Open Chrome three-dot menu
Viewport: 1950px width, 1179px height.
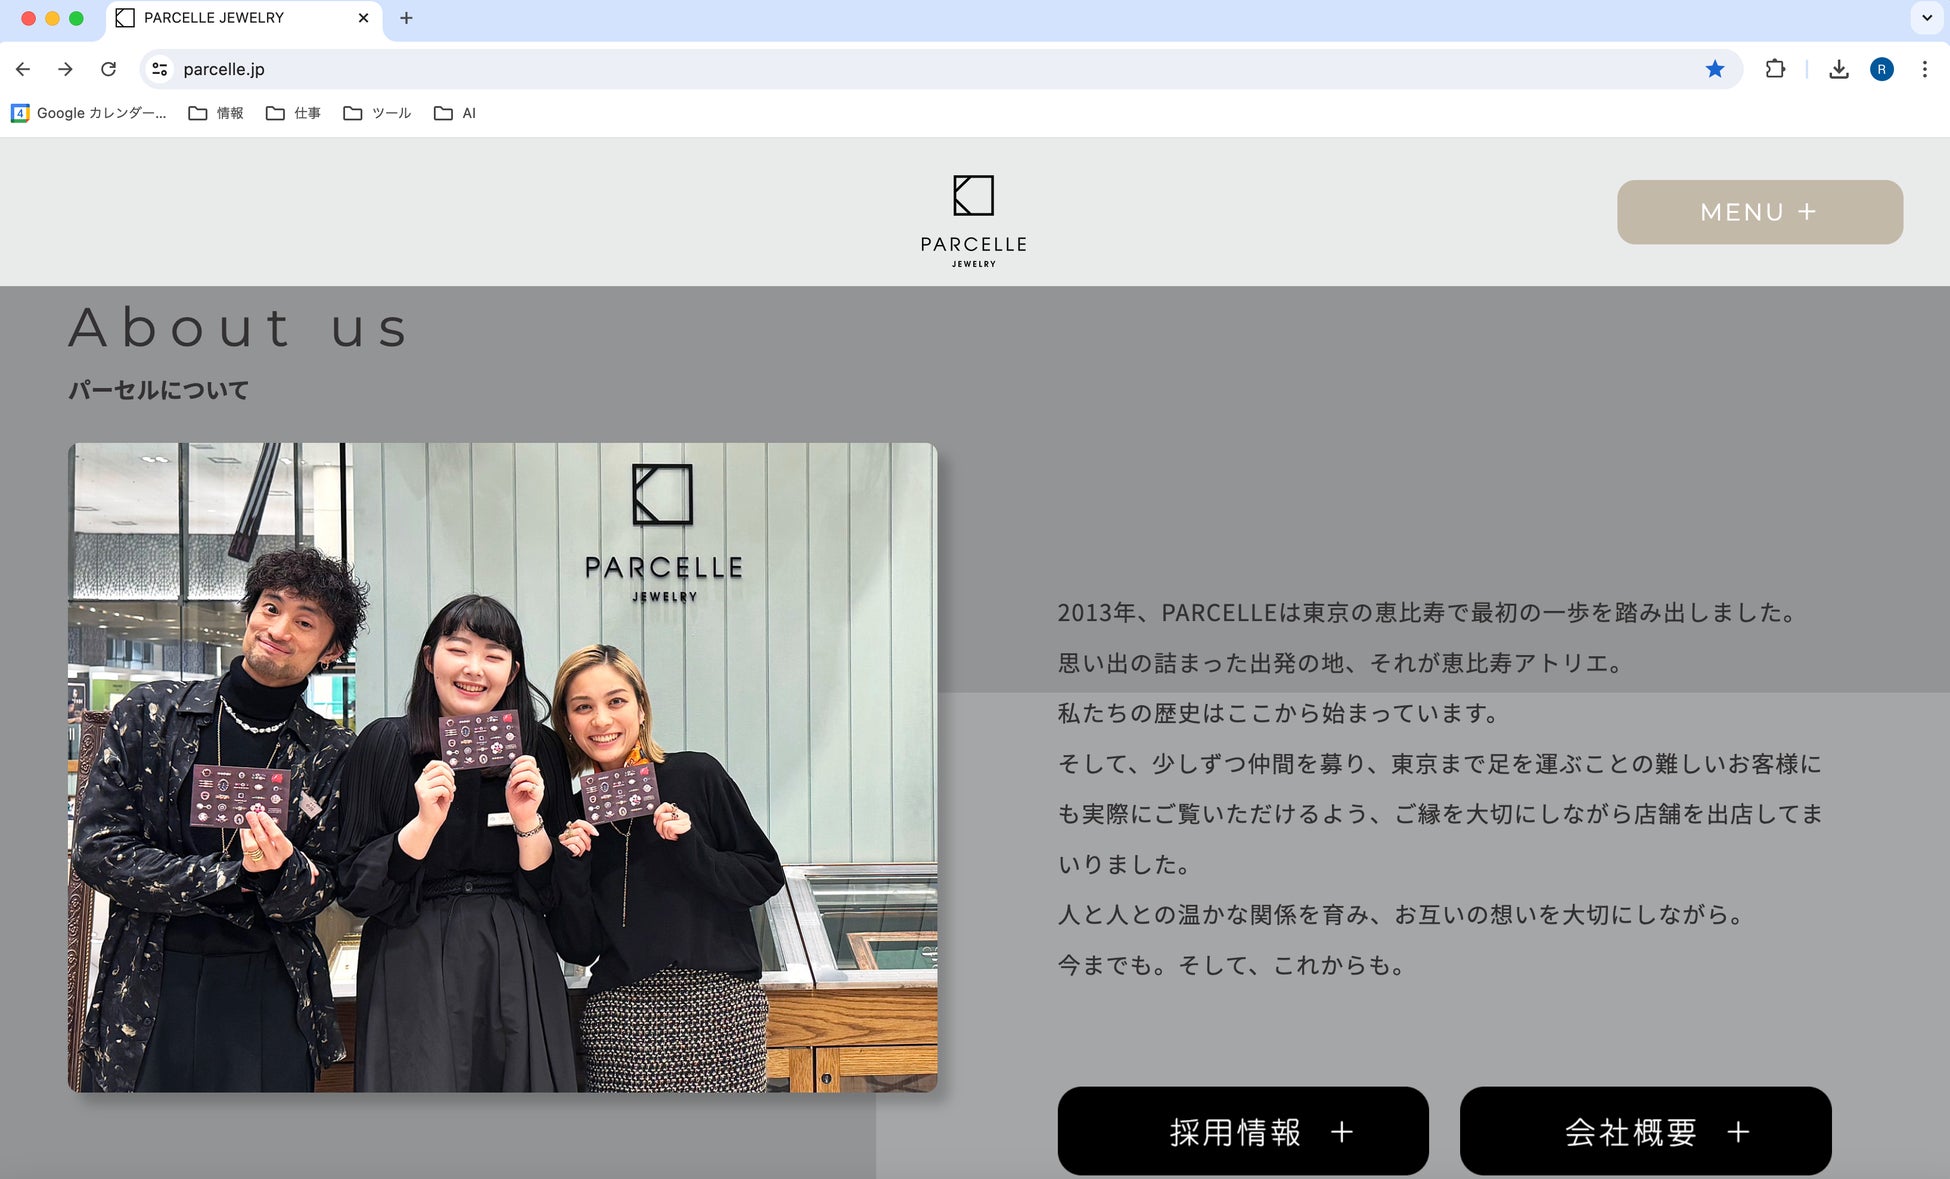(x=1924, y=69)
